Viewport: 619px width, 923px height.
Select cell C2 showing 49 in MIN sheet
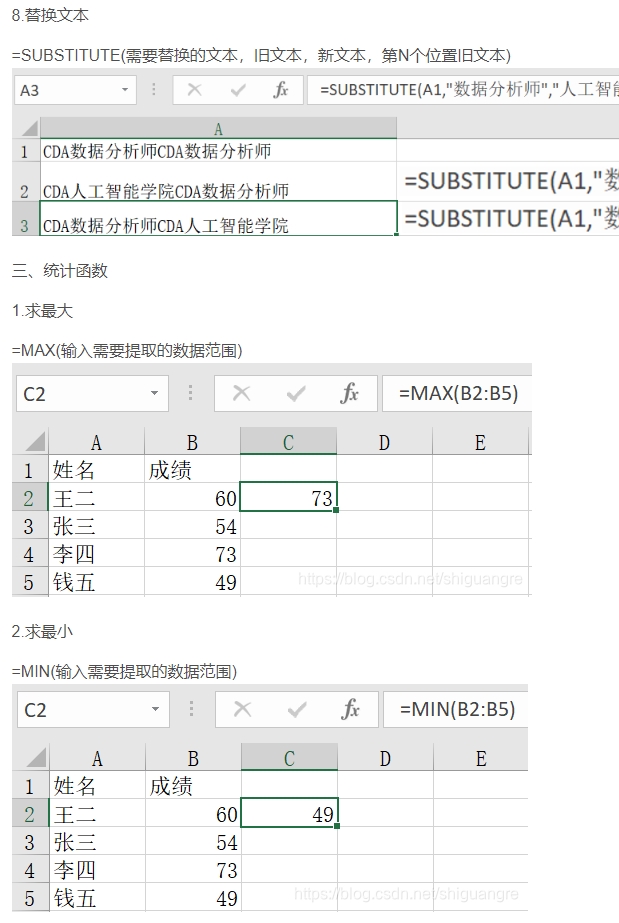tap(289, 814)
